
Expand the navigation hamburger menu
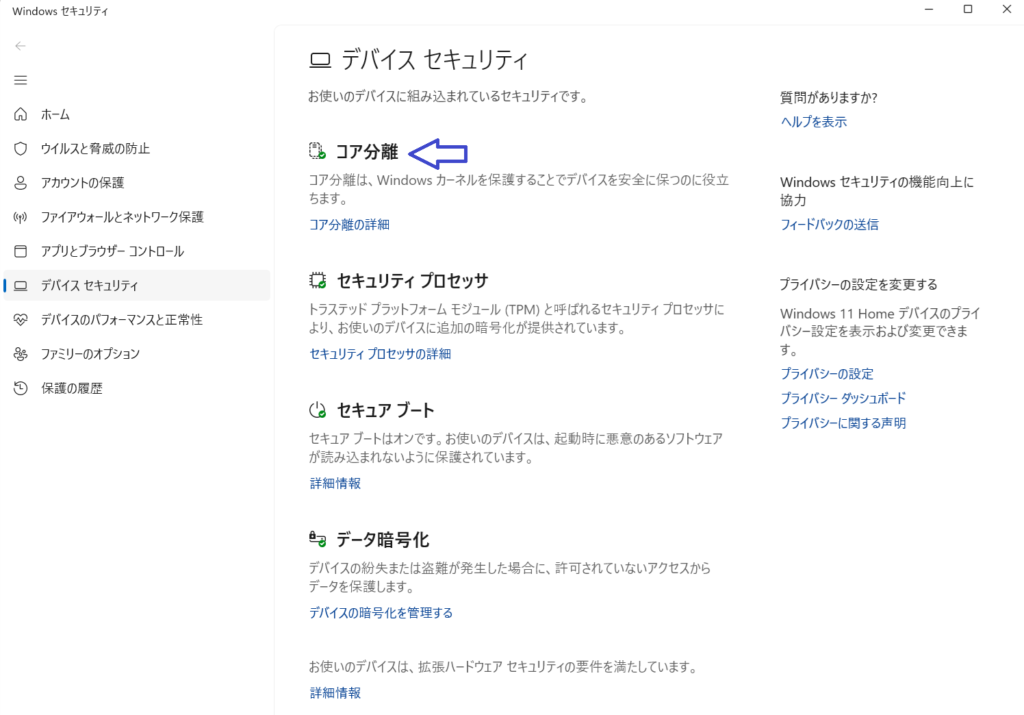click(x=20, y=80)
